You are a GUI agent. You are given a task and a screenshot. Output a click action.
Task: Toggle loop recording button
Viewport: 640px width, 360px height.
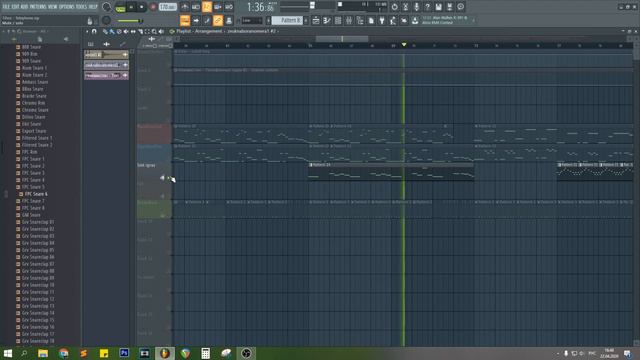(229, 7)
